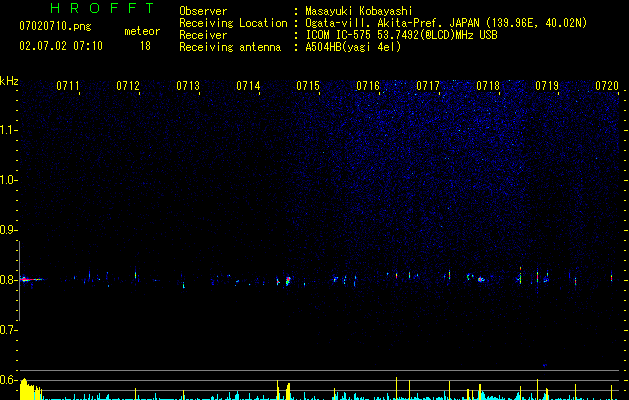
Task: Click the date stamp 02.07.02 07:10
Action: pos(61,46)
